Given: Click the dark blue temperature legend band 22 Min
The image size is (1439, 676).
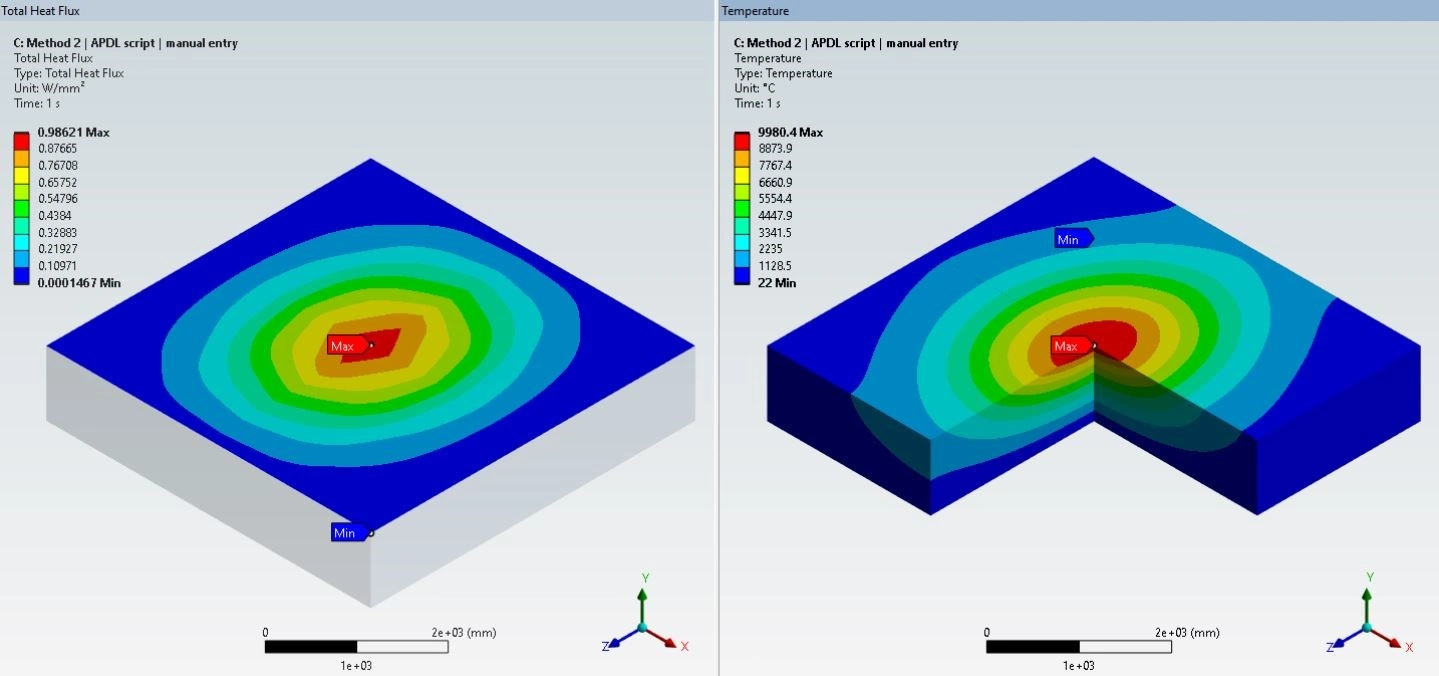Looking at the screenshot, I should pyautogui.click(x=742, y=276).
